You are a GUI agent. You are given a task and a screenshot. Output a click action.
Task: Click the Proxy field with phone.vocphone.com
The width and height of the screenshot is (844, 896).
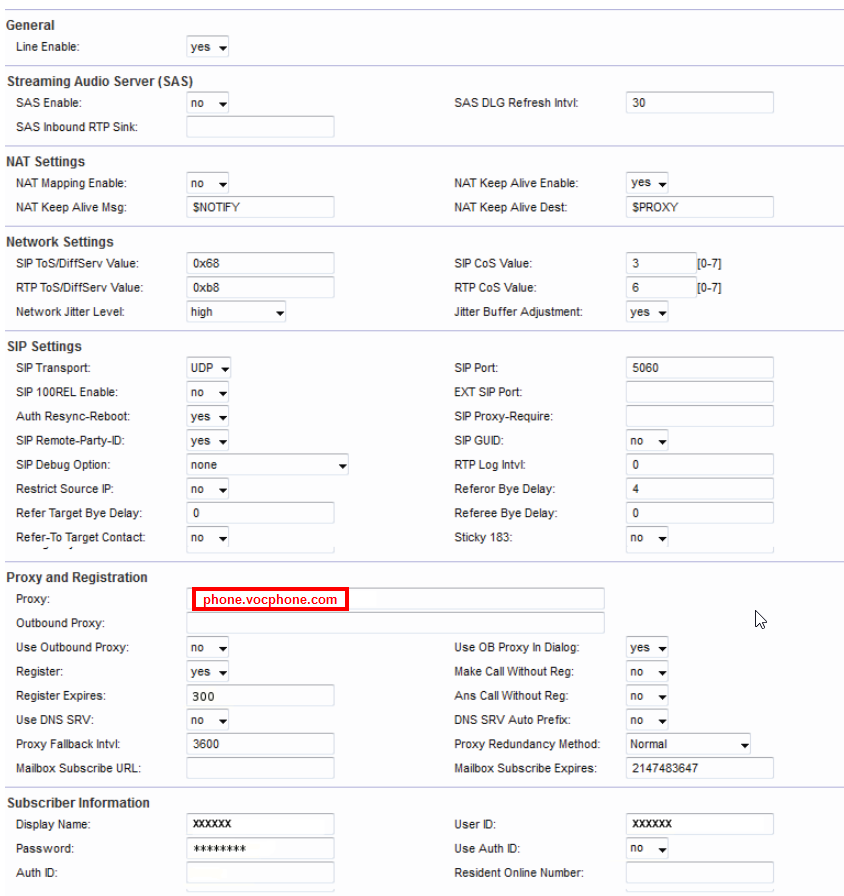pyautogui.click(x=395, y=599)
